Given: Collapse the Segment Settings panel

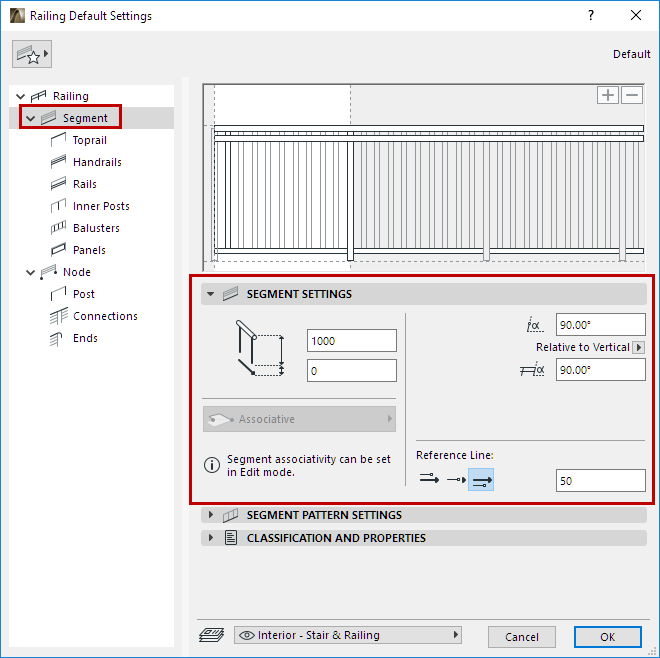Looking at the screenshot, I should (210, 294).
